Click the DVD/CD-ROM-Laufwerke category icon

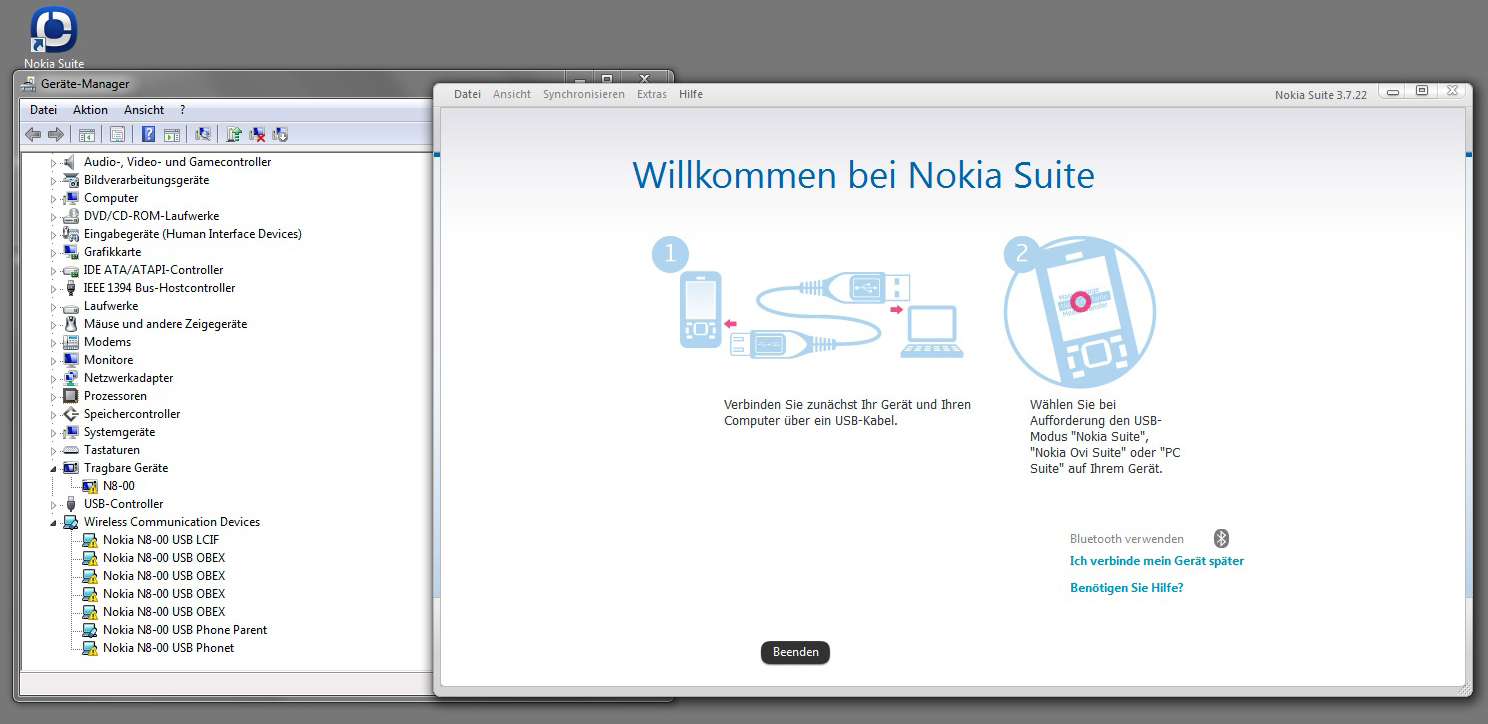[71, 216]
